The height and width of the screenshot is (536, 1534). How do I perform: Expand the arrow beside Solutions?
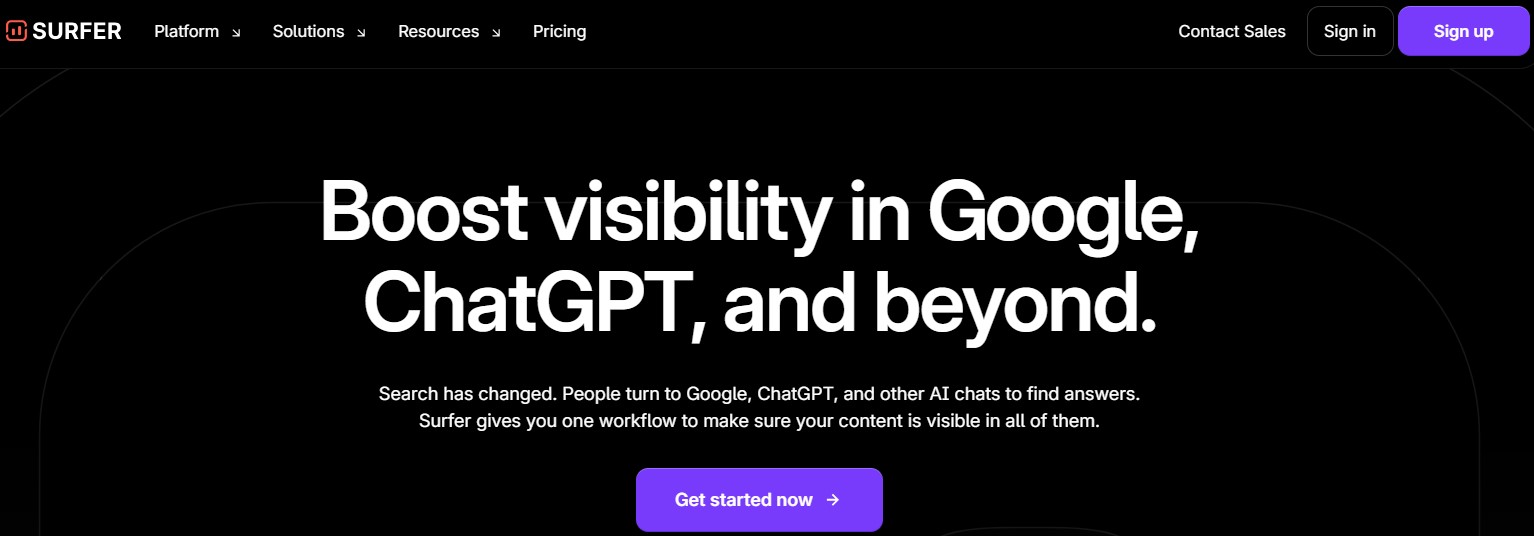[x=361, y=33]
